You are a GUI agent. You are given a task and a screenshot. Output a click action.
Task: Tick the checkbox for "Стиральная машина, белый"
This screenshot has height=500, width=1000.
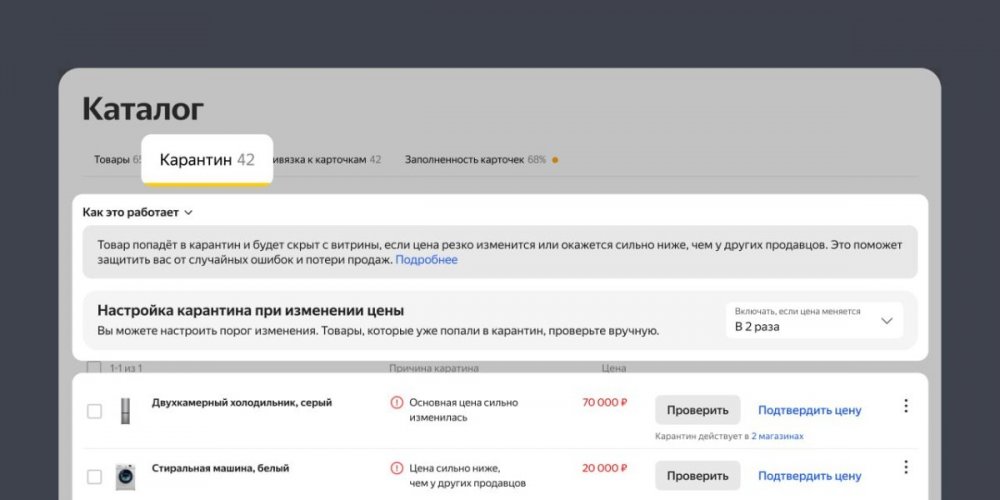pyautogui.click(x=94, y=476)
